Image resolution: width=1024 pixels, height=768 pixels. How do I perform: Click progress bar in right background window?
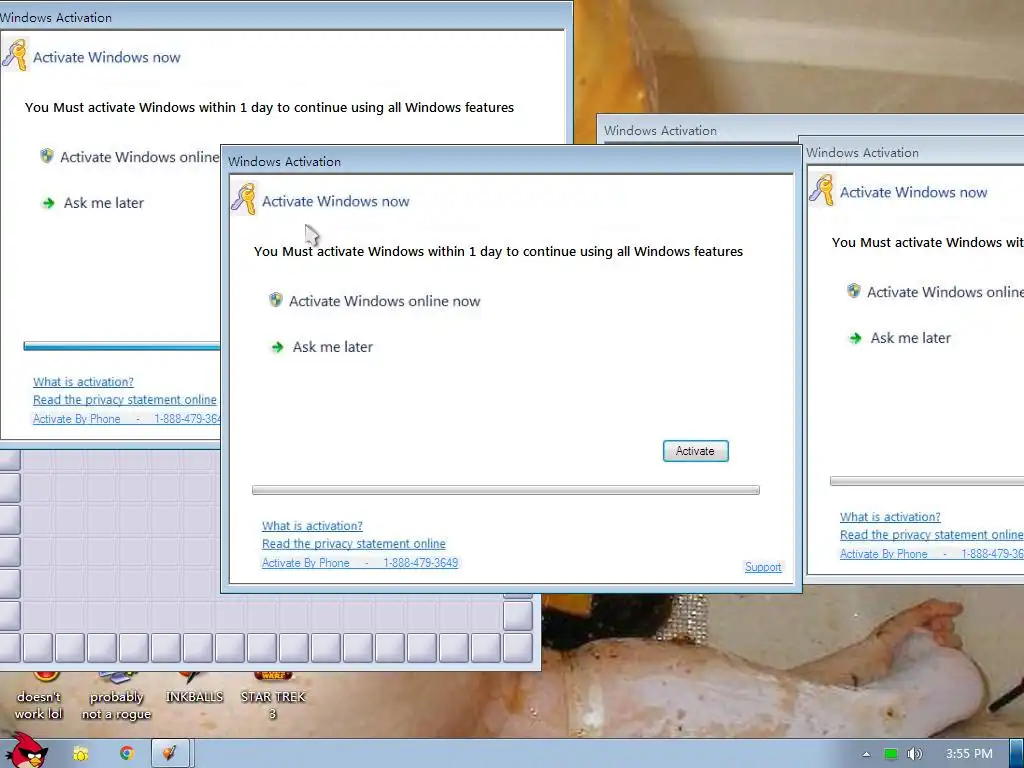point(927,481)
